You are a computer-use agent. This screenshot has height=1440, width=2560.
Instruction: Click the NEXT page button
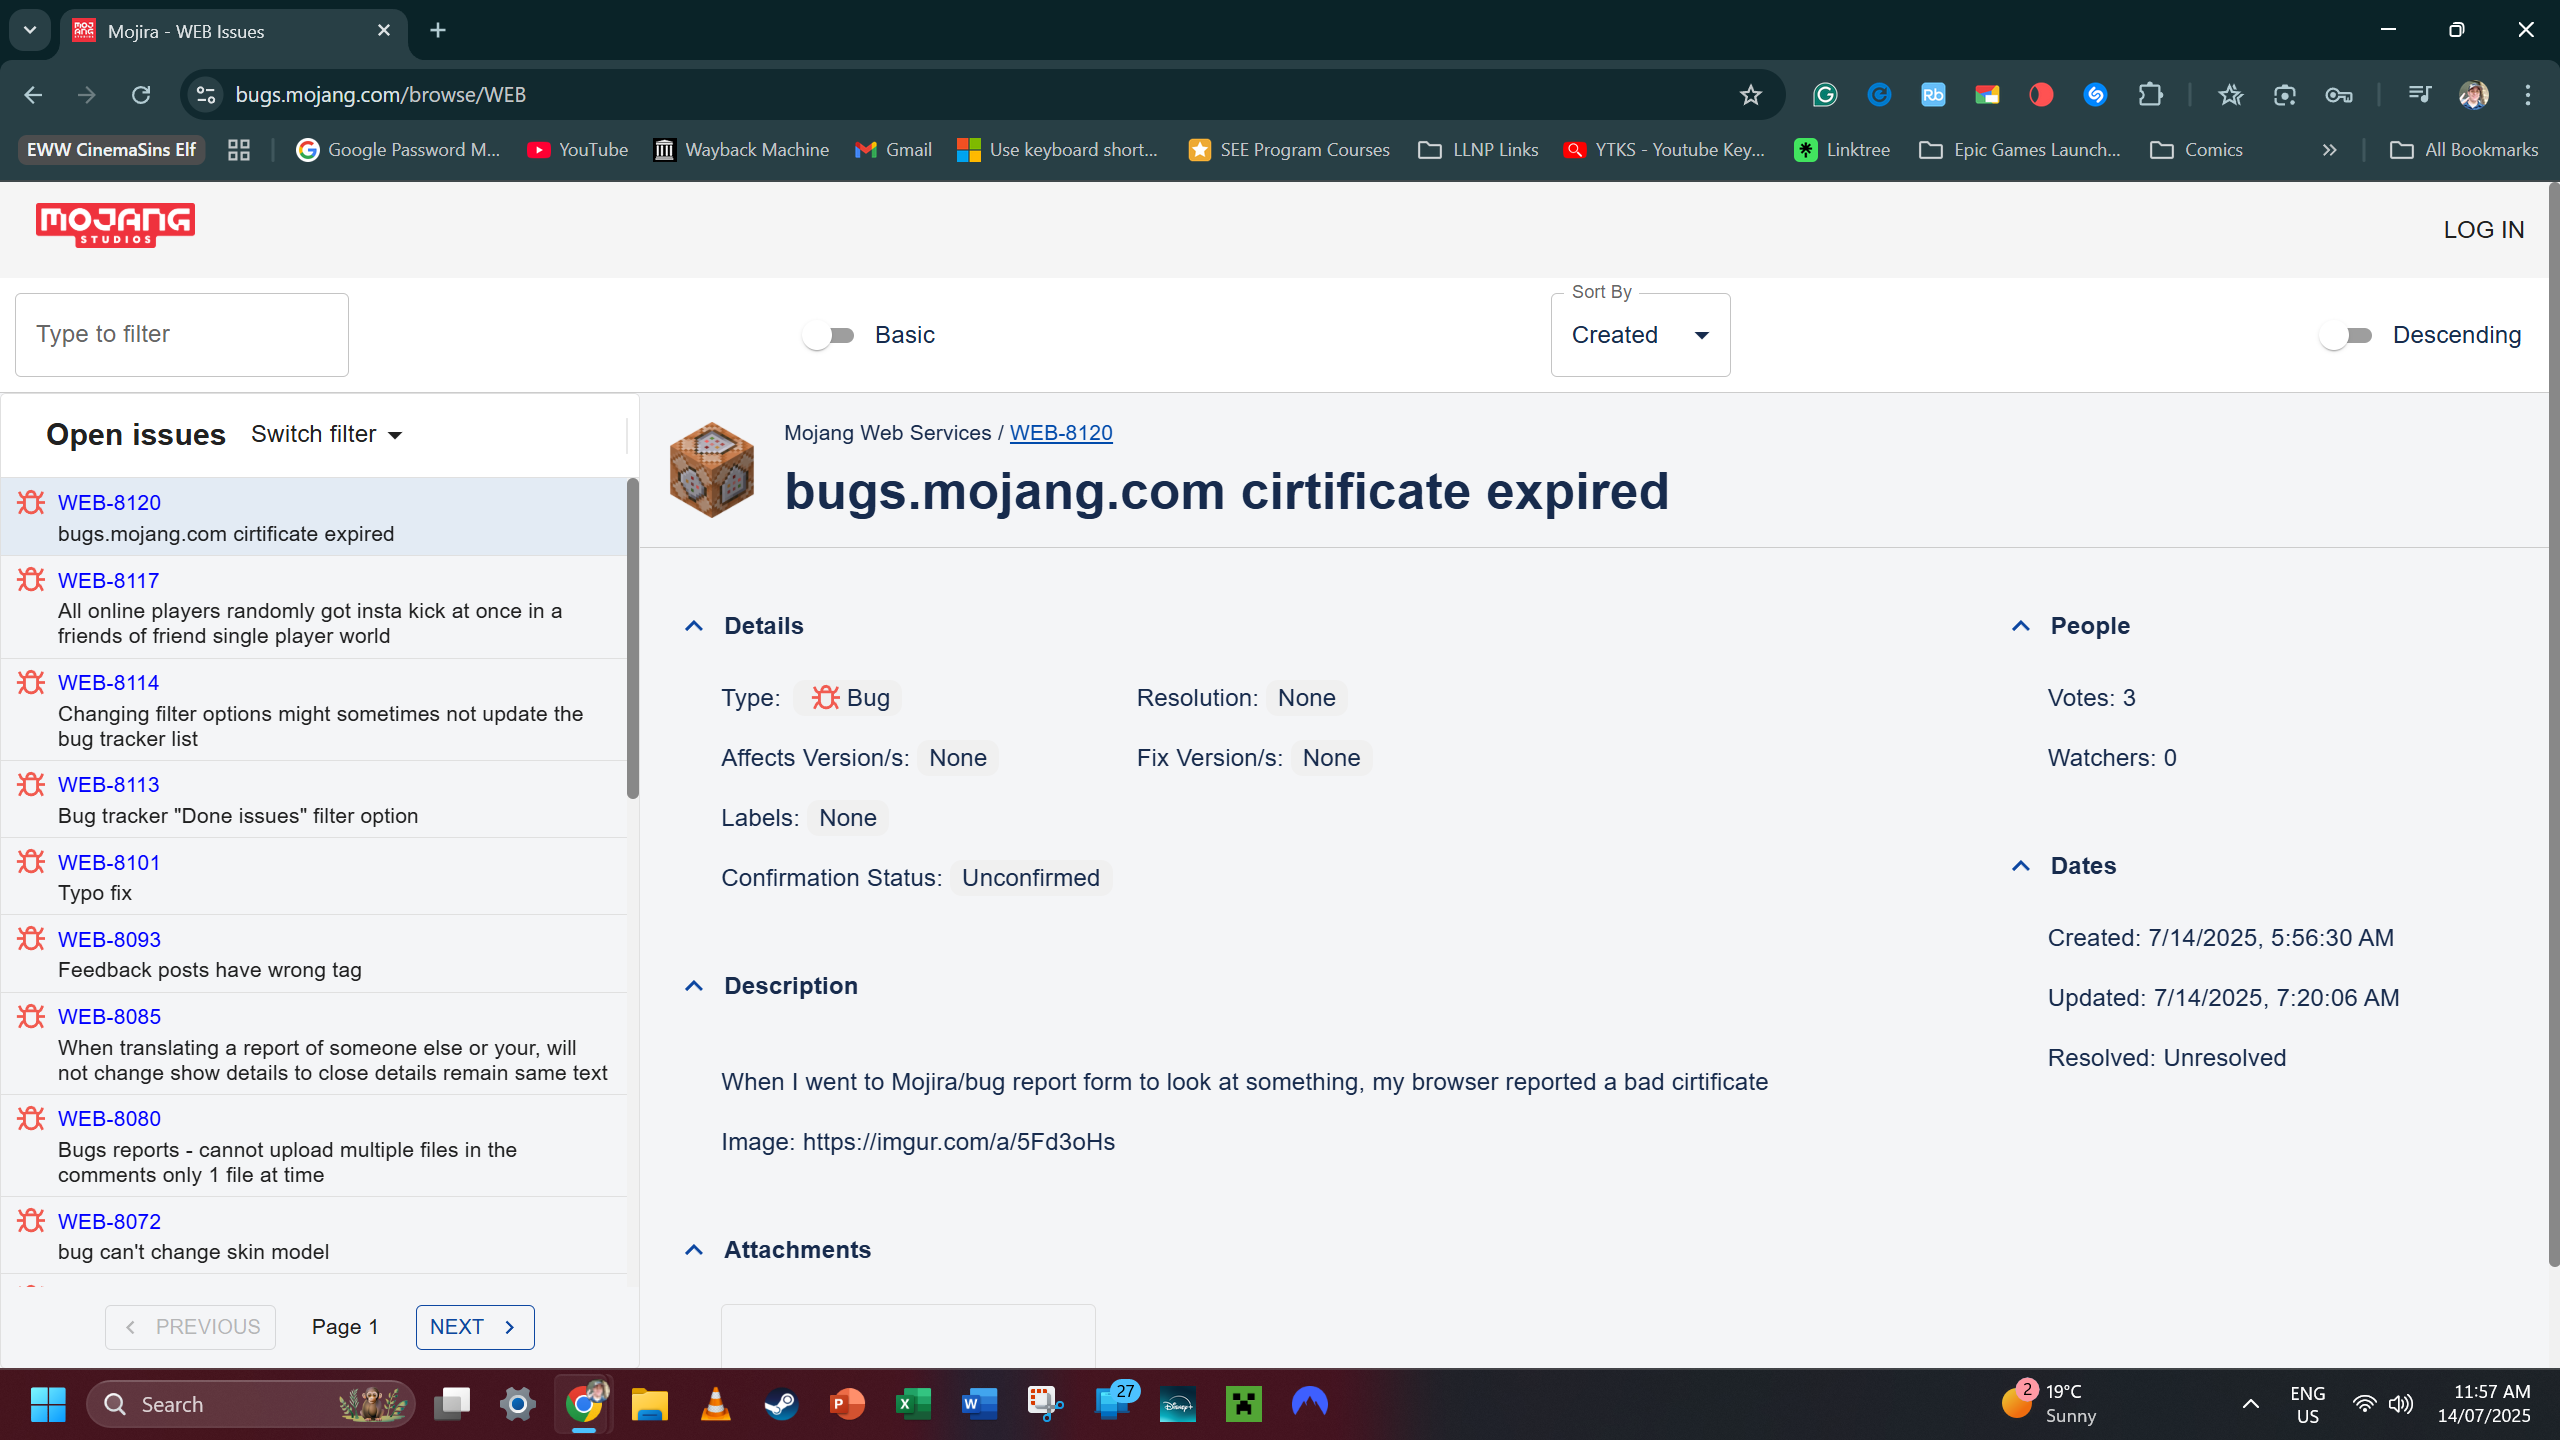click(x=474, y=1327)
